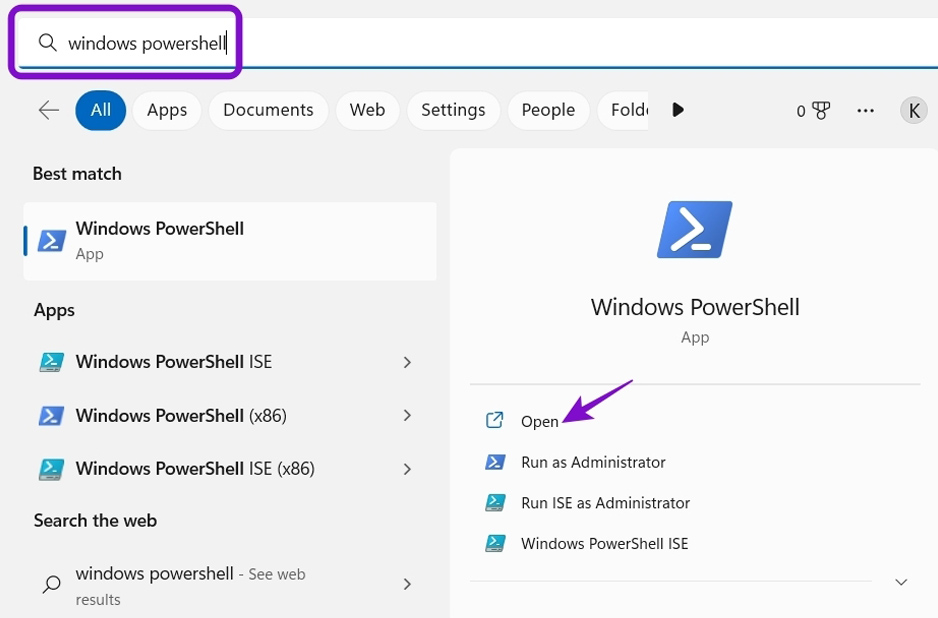Switch to the Settings filter tab
The height and width of the screenshot is (618, 938).
pos(453,110)
